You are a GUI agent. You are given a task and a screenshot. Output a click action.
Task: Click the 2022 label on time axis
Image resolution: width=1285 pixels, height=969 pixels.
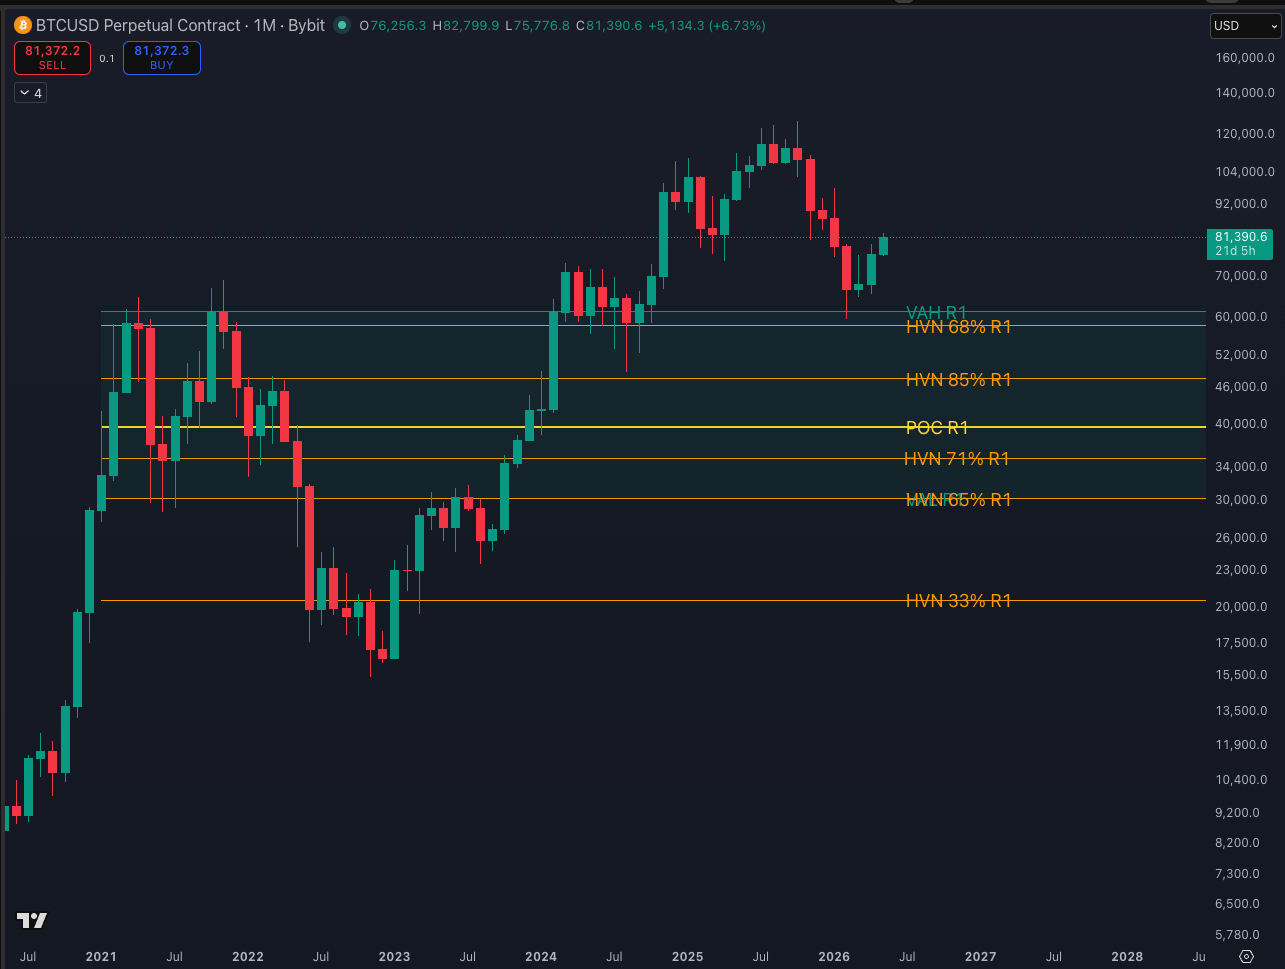(x=248, y=957)
